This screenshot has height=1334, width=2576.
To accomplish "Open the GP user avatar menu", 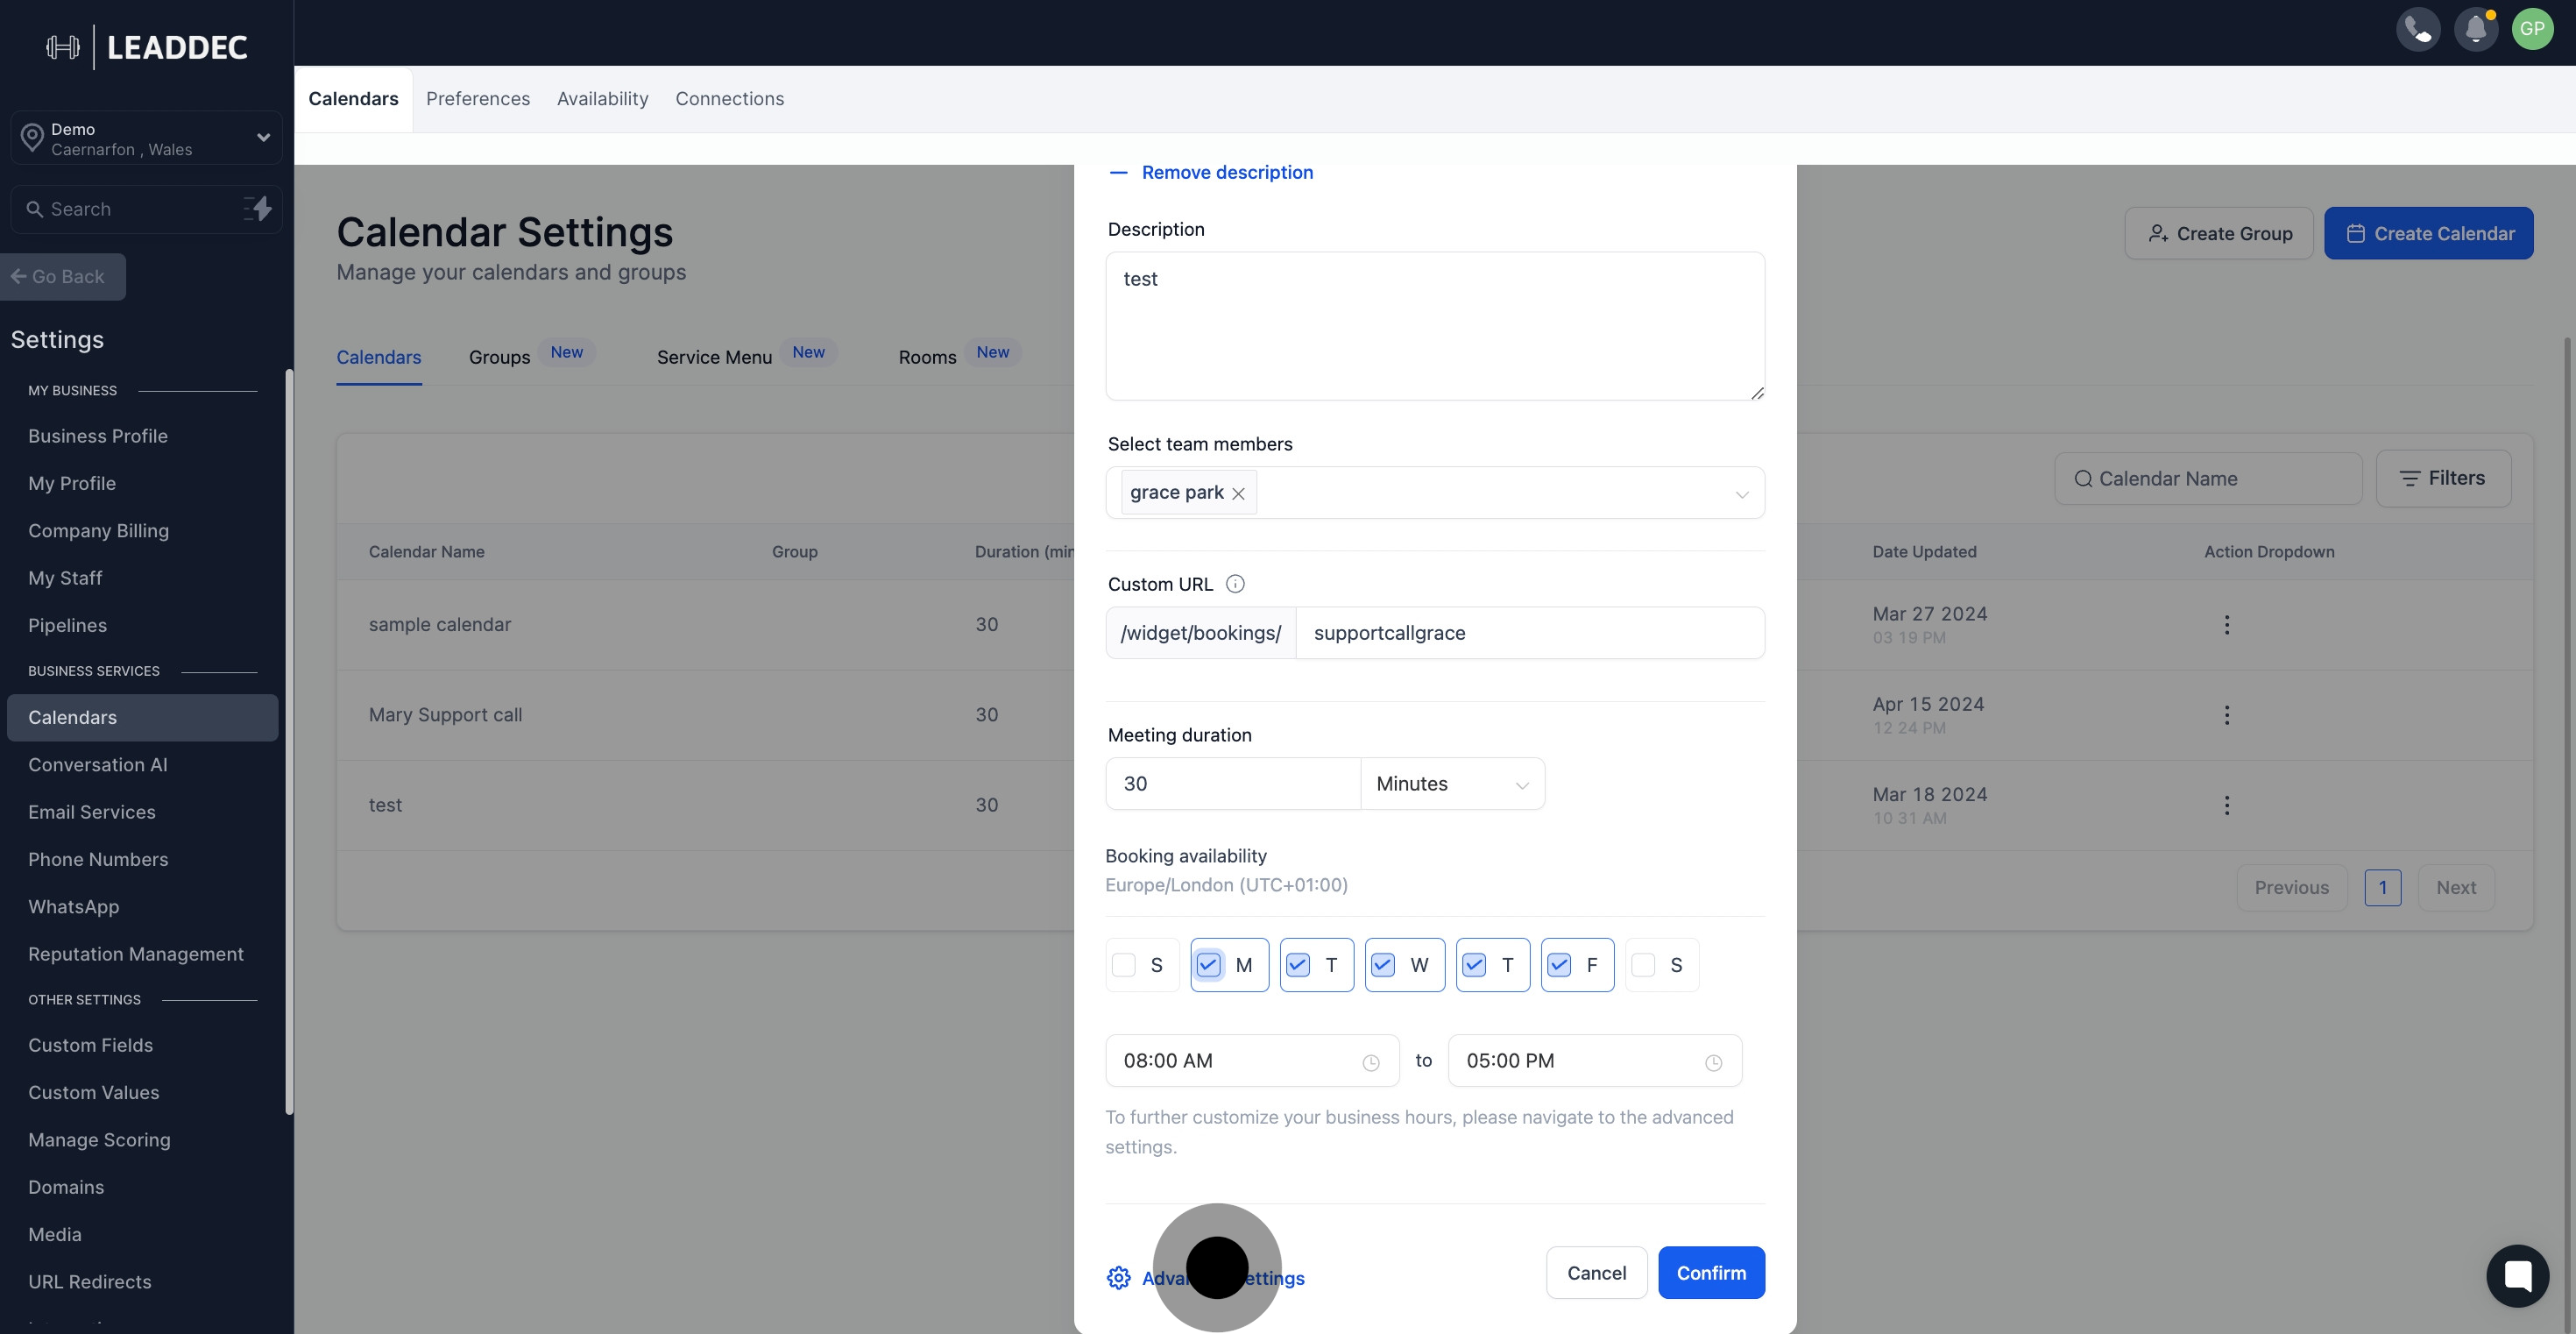I will click(2532, 29).
